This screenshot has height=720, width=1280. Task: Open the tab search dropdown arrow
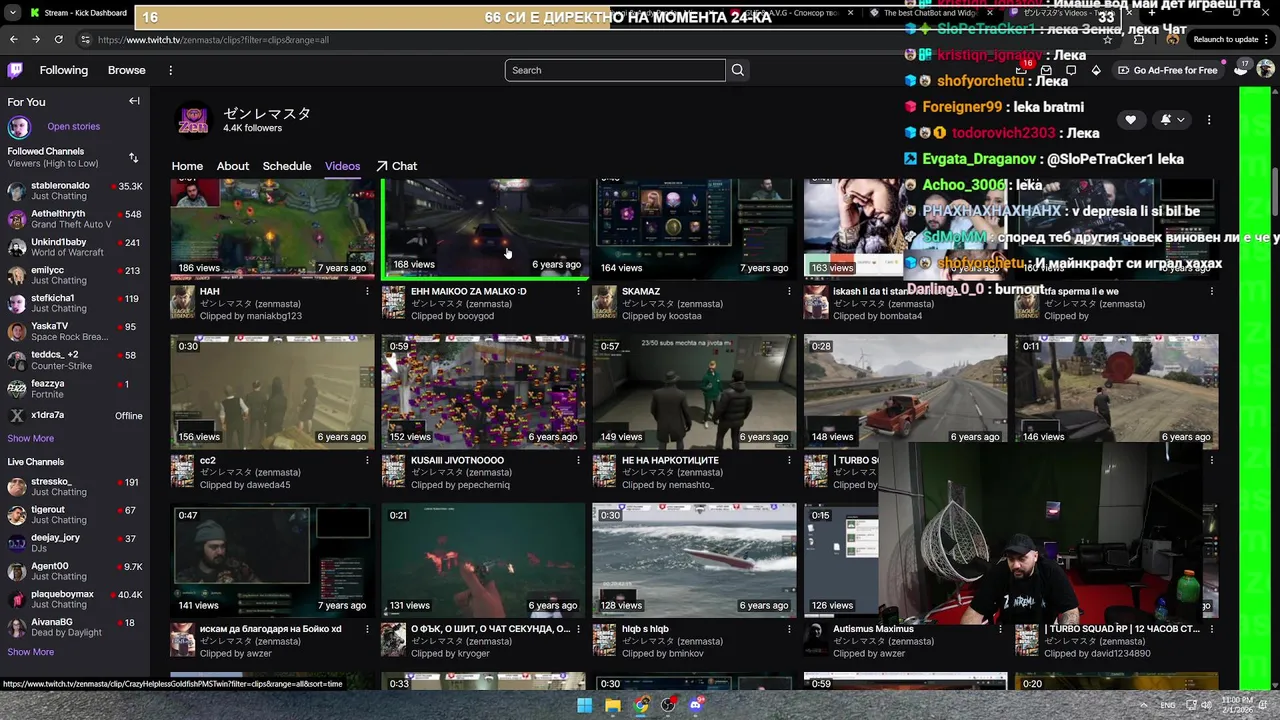coord(13,13)
